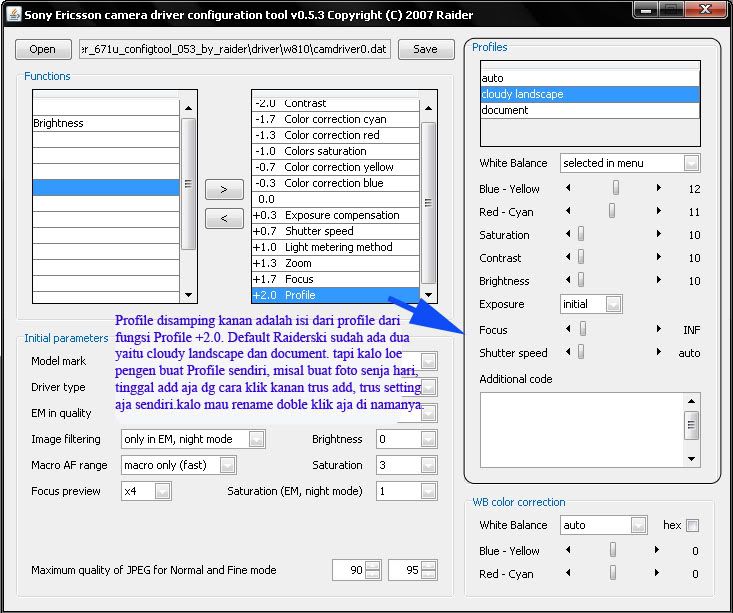Click inside the Additional code text area
The height and width of the screenshot is (613, 733).
pyautogui.click(x=582, y=430)
